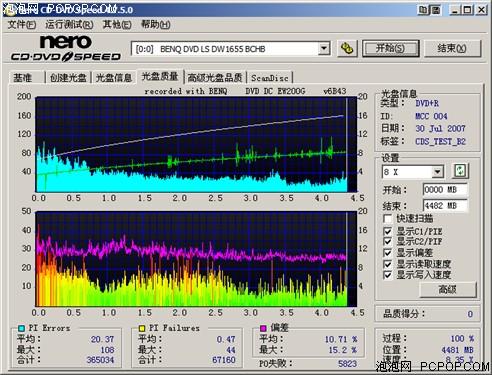This screenshot has height=375, width=492.
Task: Click the MCC 004 disc ID value
Action: click(431, 116)
